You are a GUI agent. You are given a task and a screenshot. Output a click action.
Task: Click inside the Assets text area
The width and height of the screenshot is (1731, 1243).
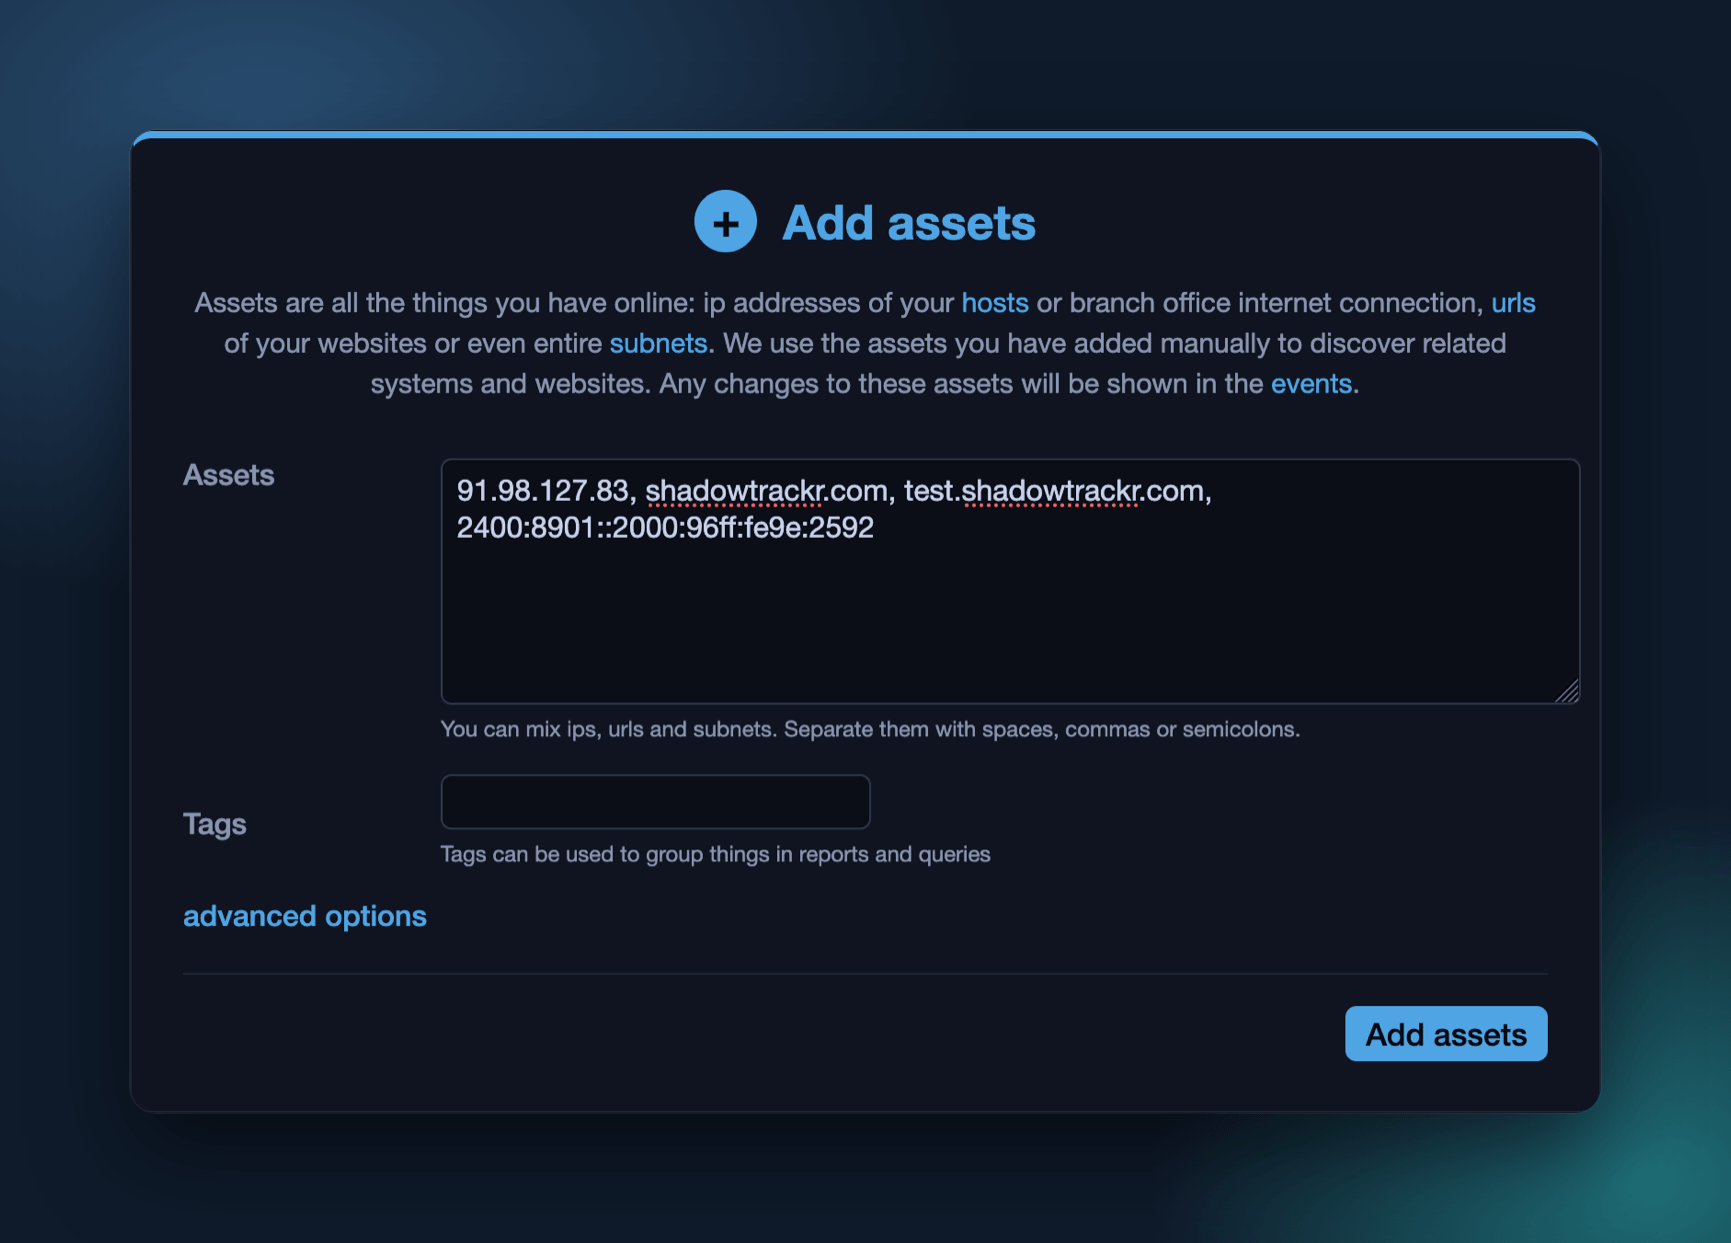[1010, 581]
